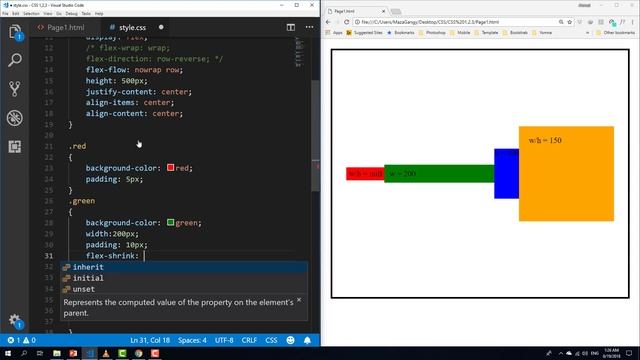Open the Debug view in activity bar
Viewport: 640px width, 360px height.
coord(15,118)
